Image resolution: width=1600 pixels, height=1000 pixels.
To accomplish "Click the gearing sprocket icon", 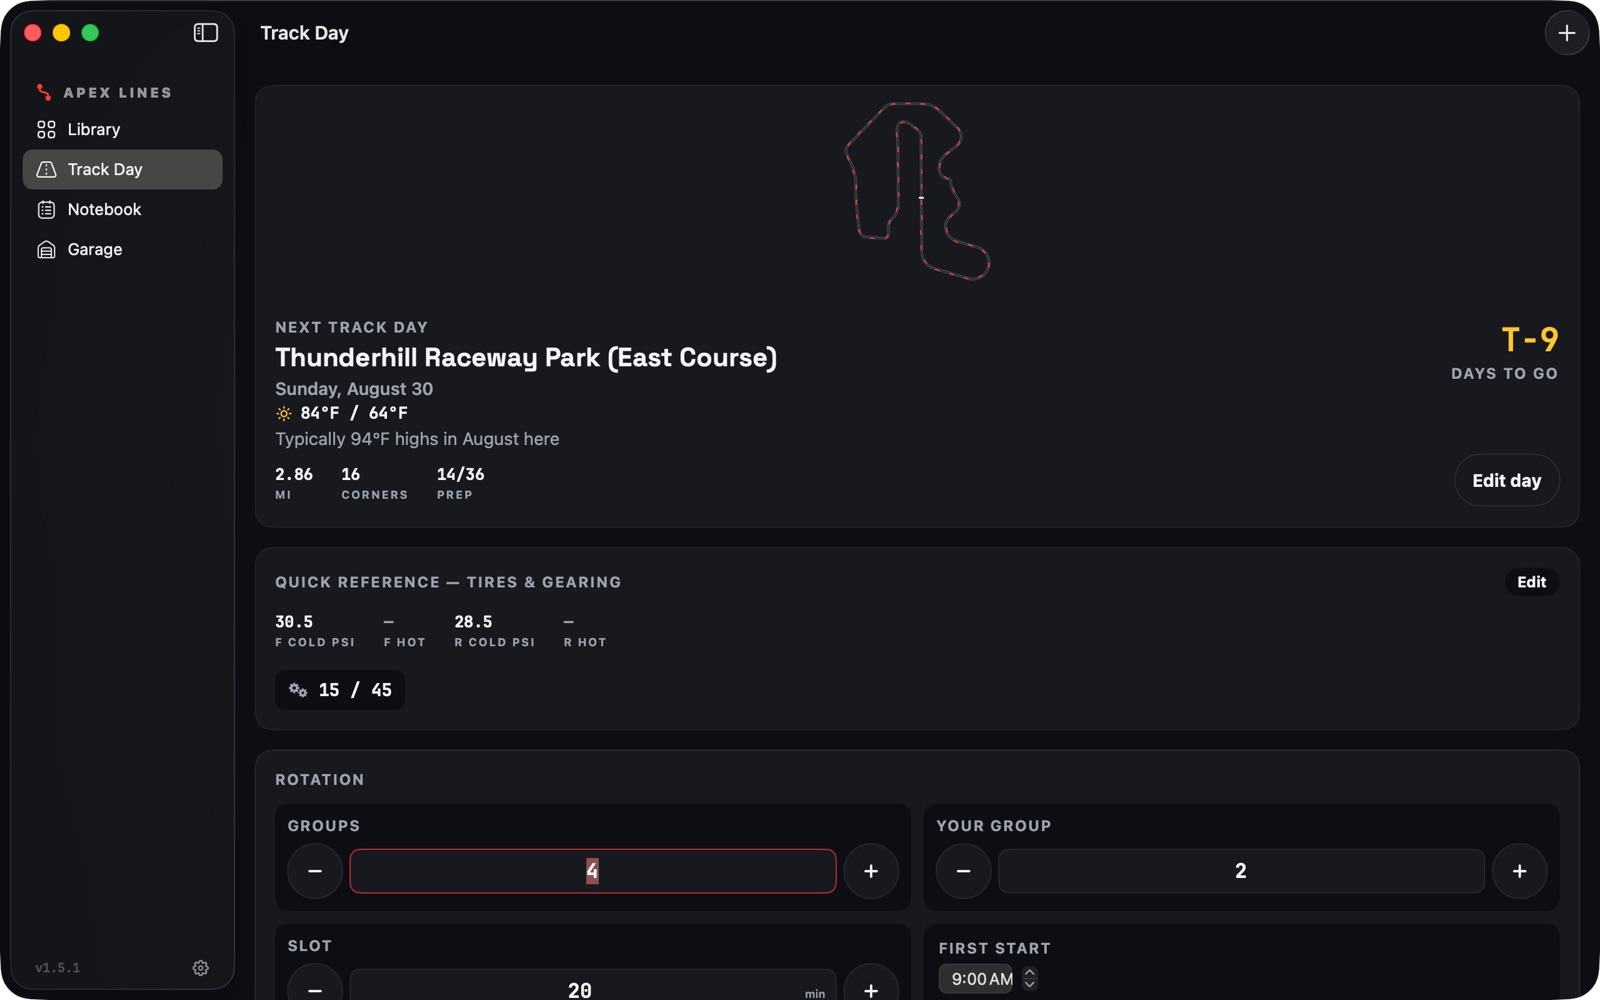I will (x=298, y=690).
